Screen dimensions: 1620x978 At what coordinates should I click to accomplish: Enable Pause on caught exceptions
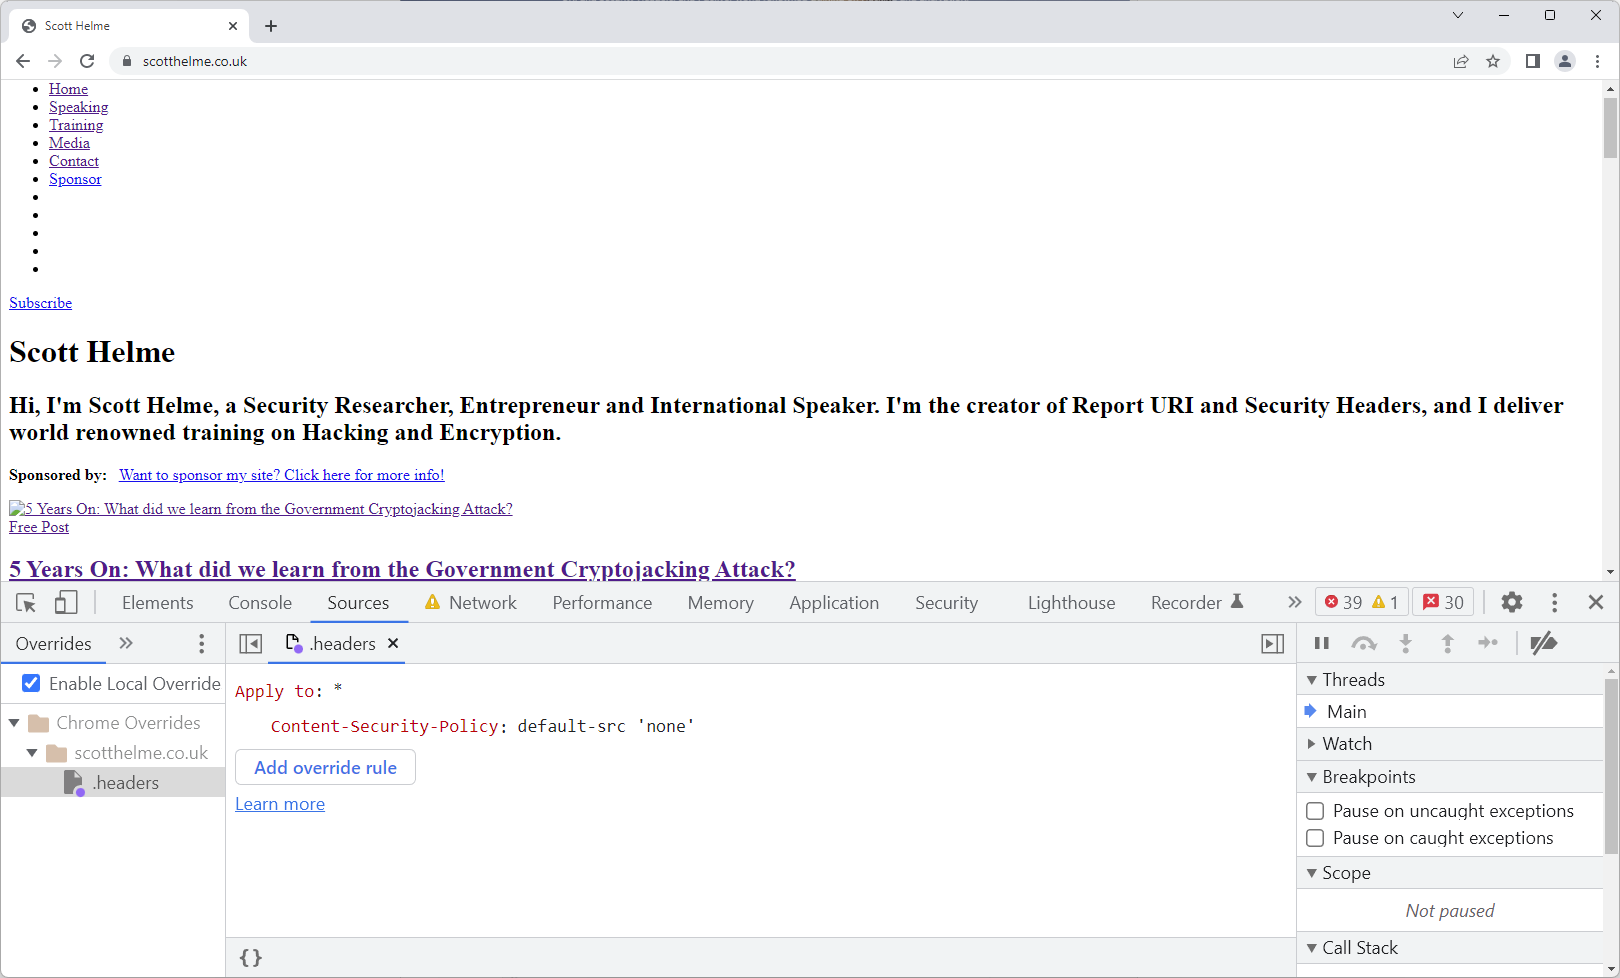1315,838
